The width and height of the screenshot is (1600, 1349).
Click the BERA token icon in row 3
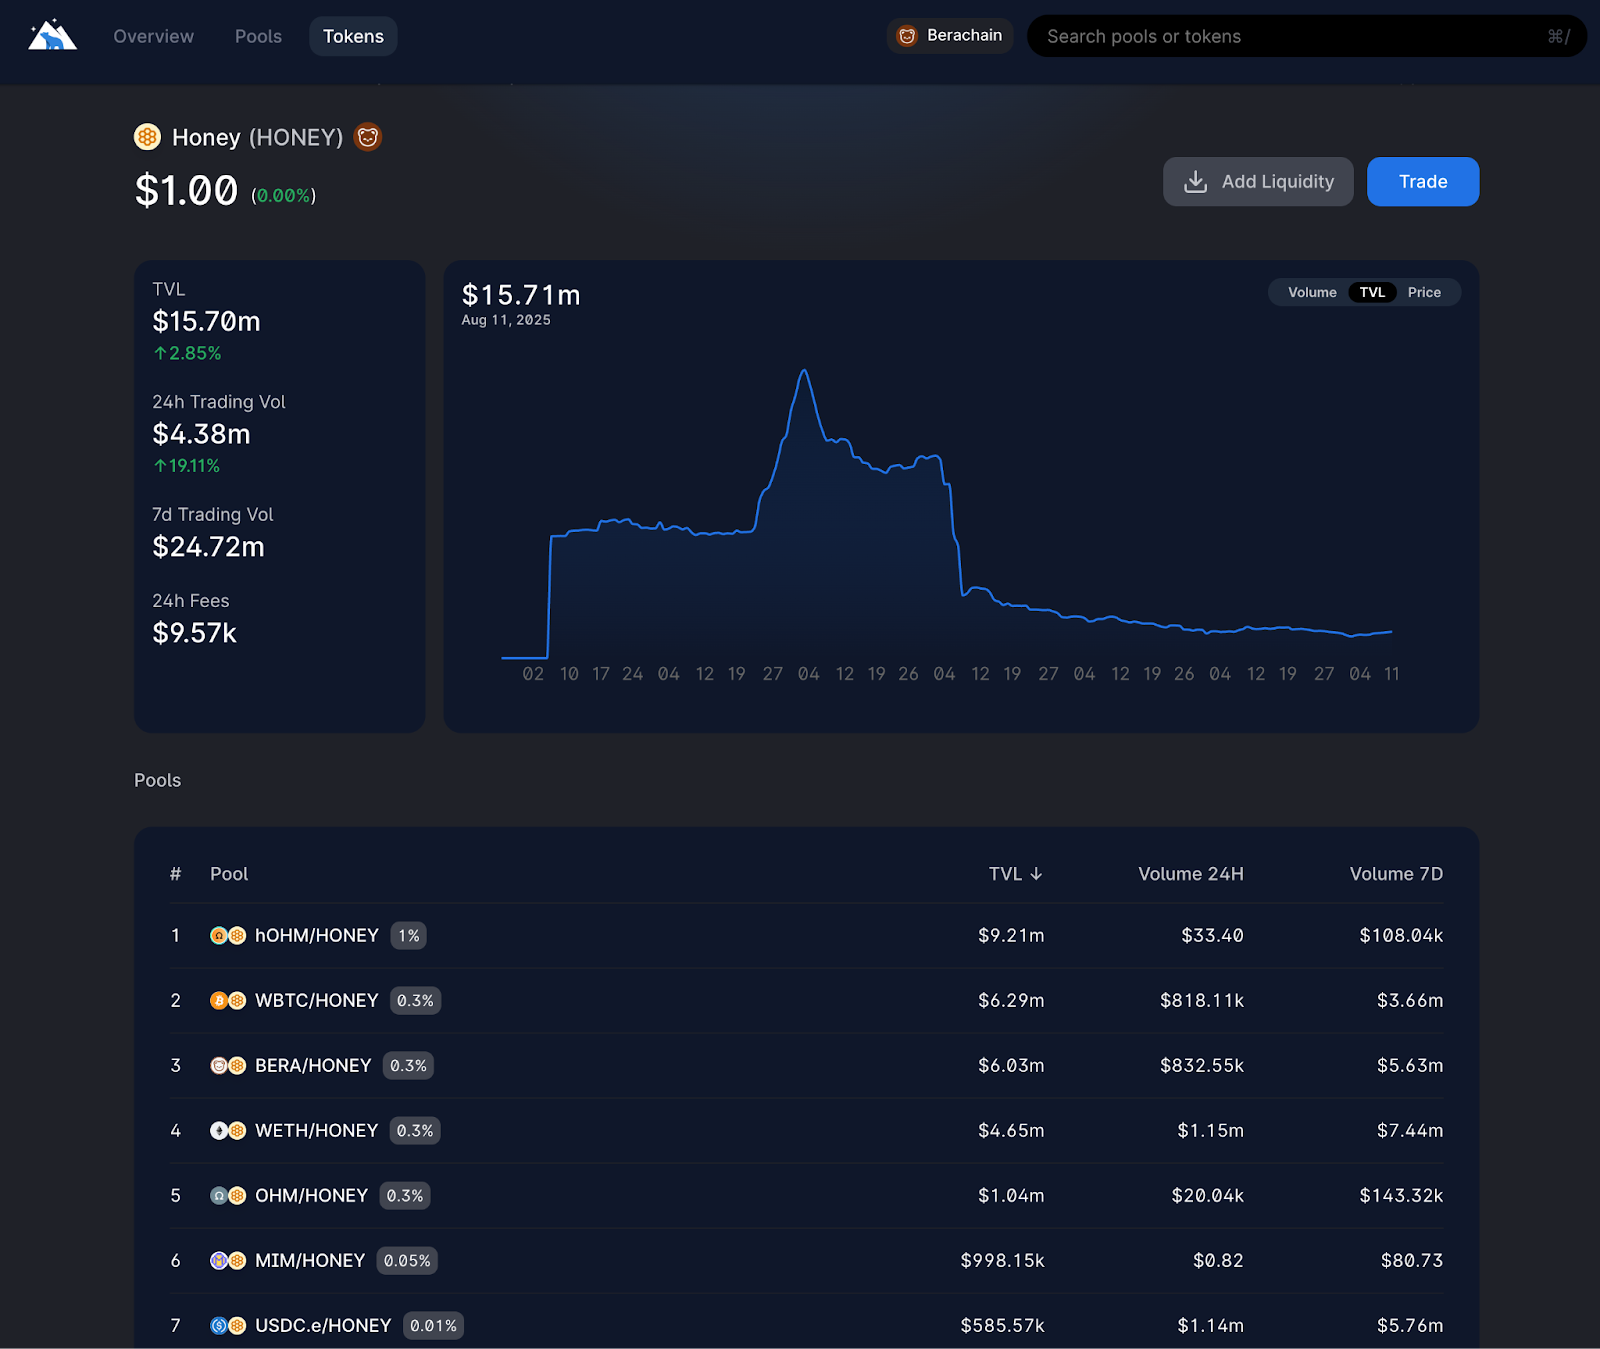219,1065
